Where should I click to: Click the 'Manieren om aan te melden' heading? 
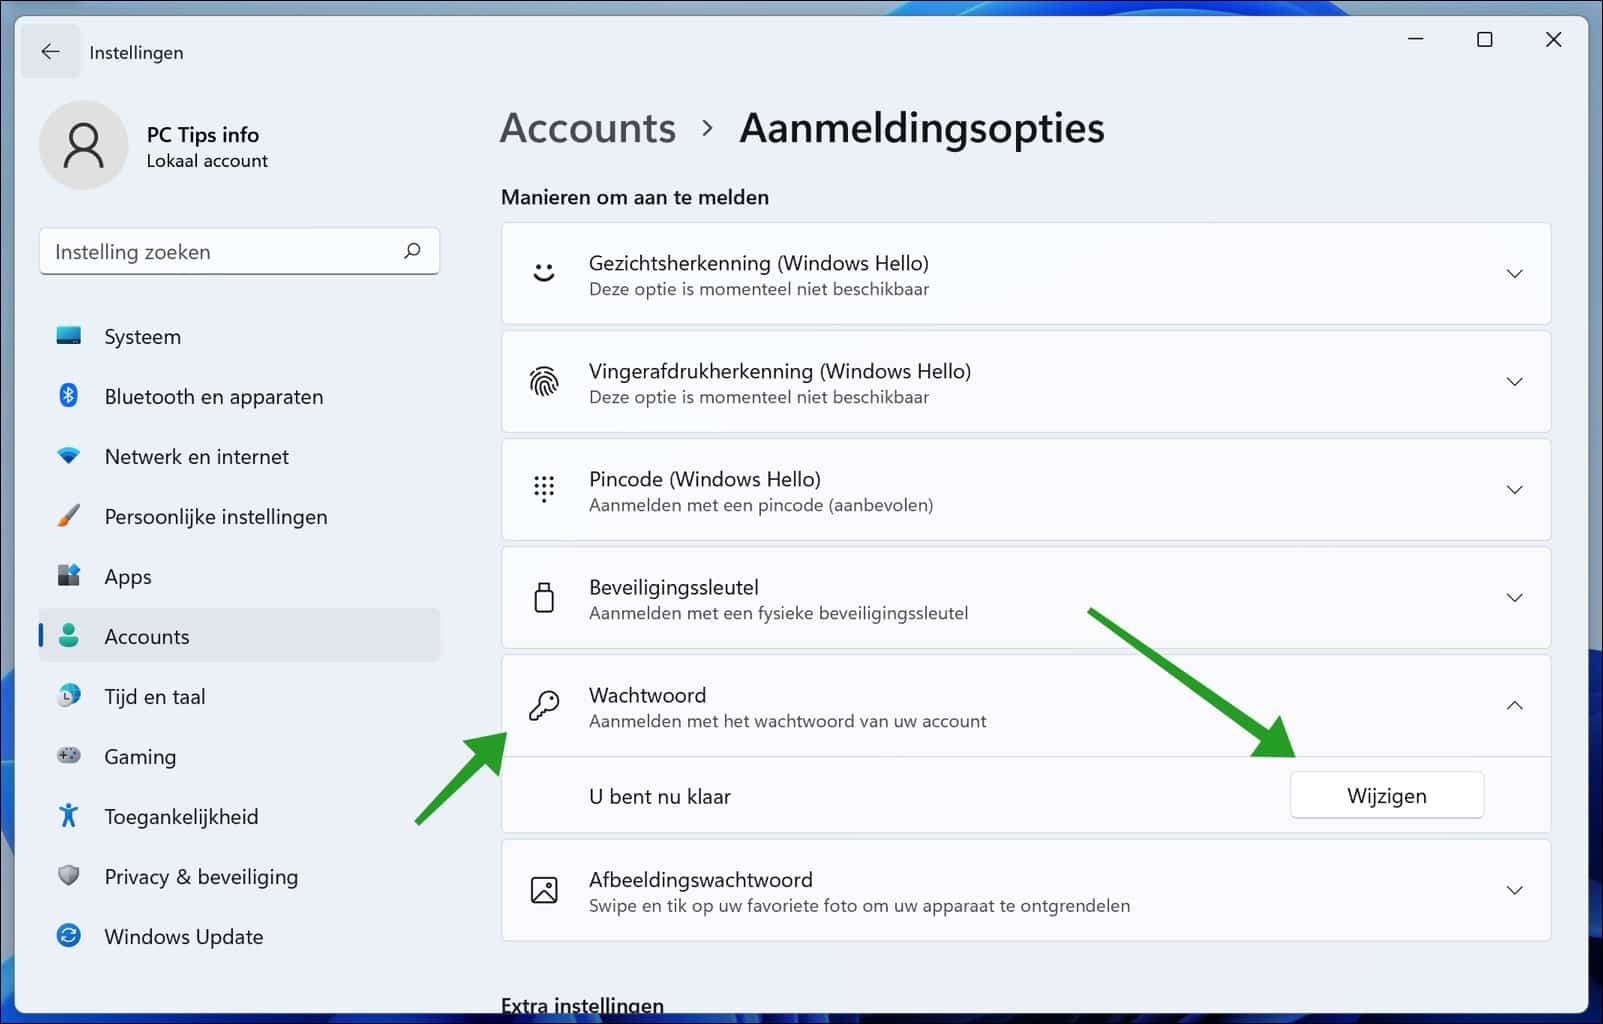635,197
